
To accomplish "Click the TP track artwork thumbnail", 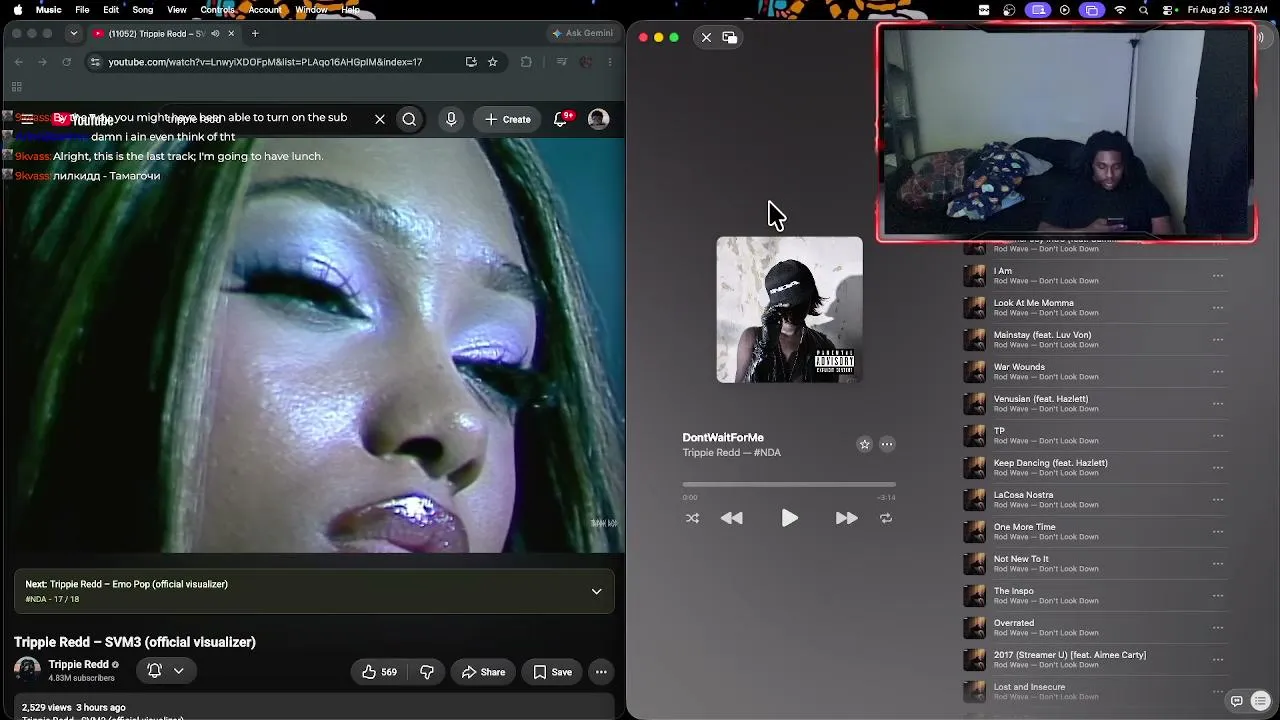I will click(x=974, y=436).
